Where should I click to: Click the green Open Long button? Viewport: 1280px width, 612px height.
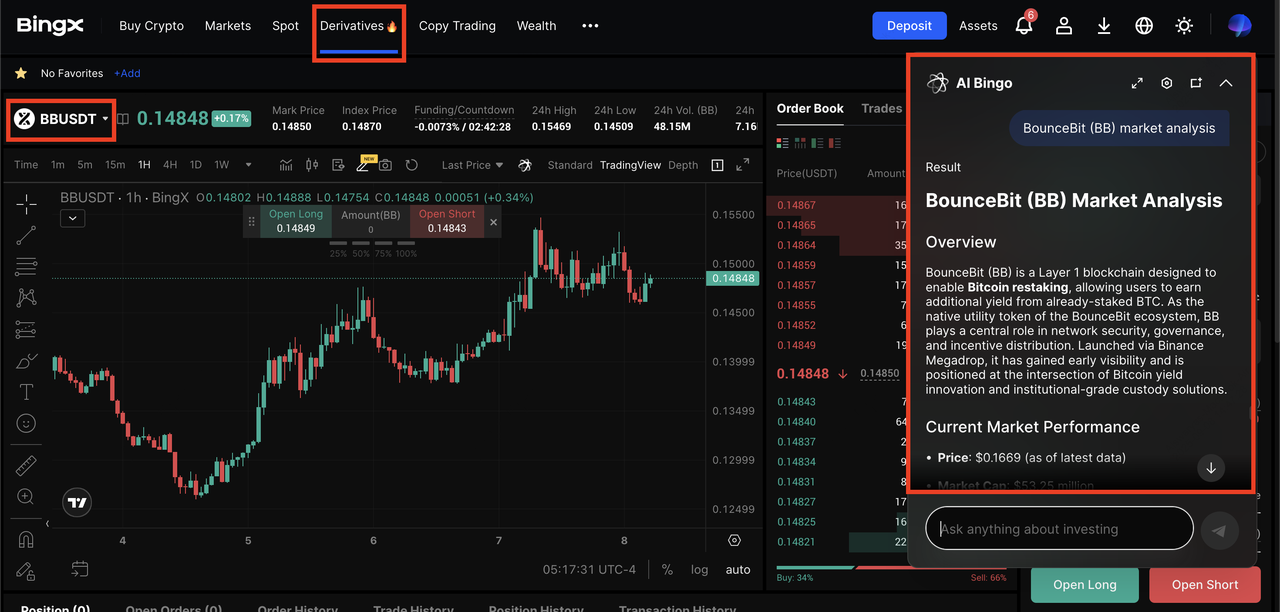point(1084,585)
